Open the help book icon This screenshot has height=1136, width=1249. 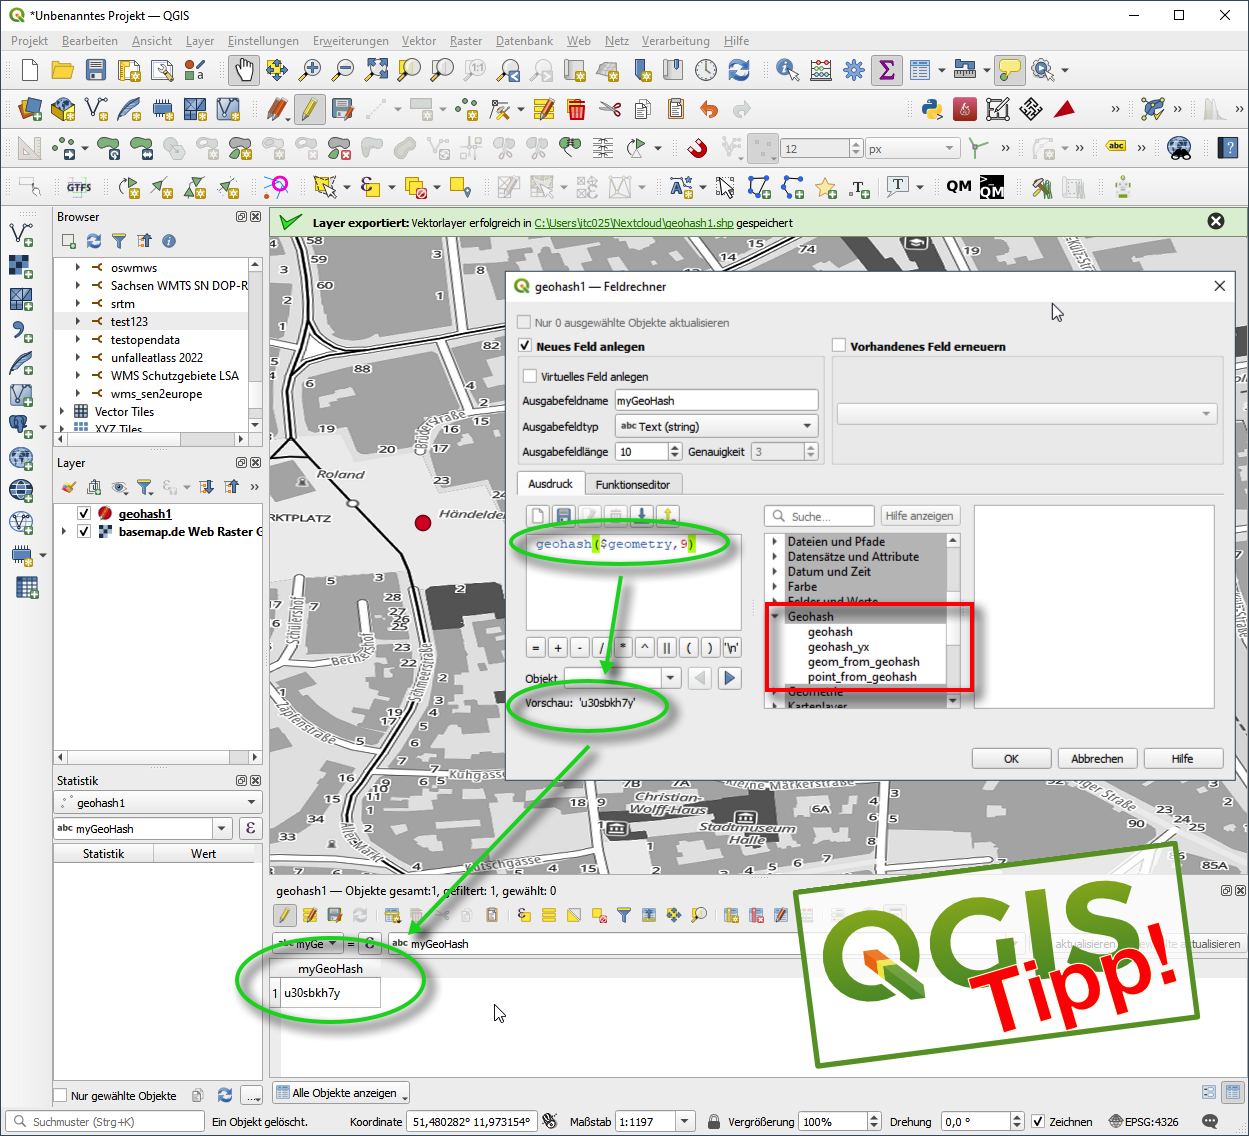pos(1229,148)
